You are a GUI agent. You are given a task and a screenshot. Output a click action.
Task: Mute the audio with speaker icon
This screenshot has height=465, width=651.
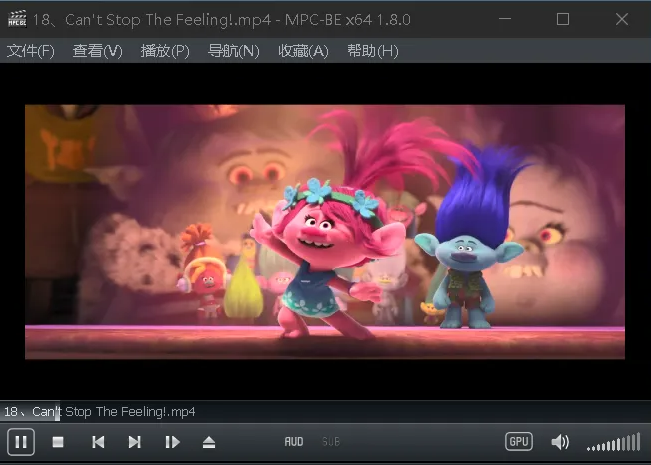[560, 441]
